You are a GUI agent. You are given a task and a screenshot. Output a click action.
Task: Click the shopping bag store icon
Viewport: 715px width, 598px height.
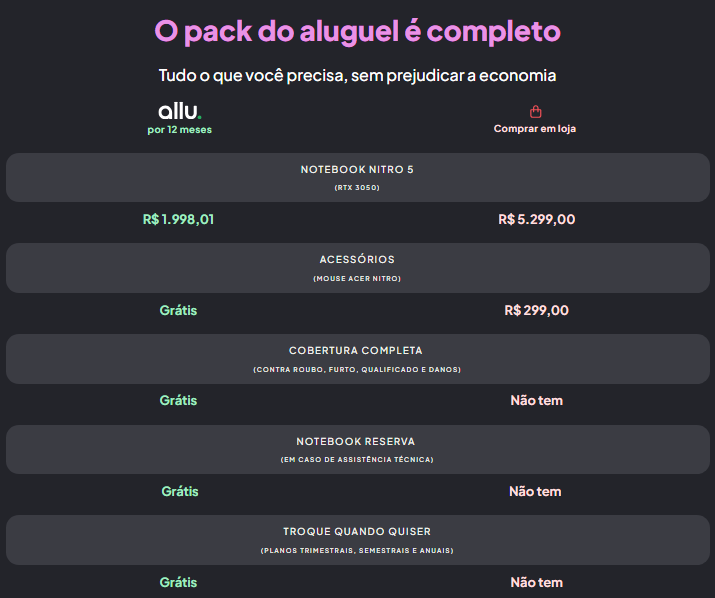(535, 112)
